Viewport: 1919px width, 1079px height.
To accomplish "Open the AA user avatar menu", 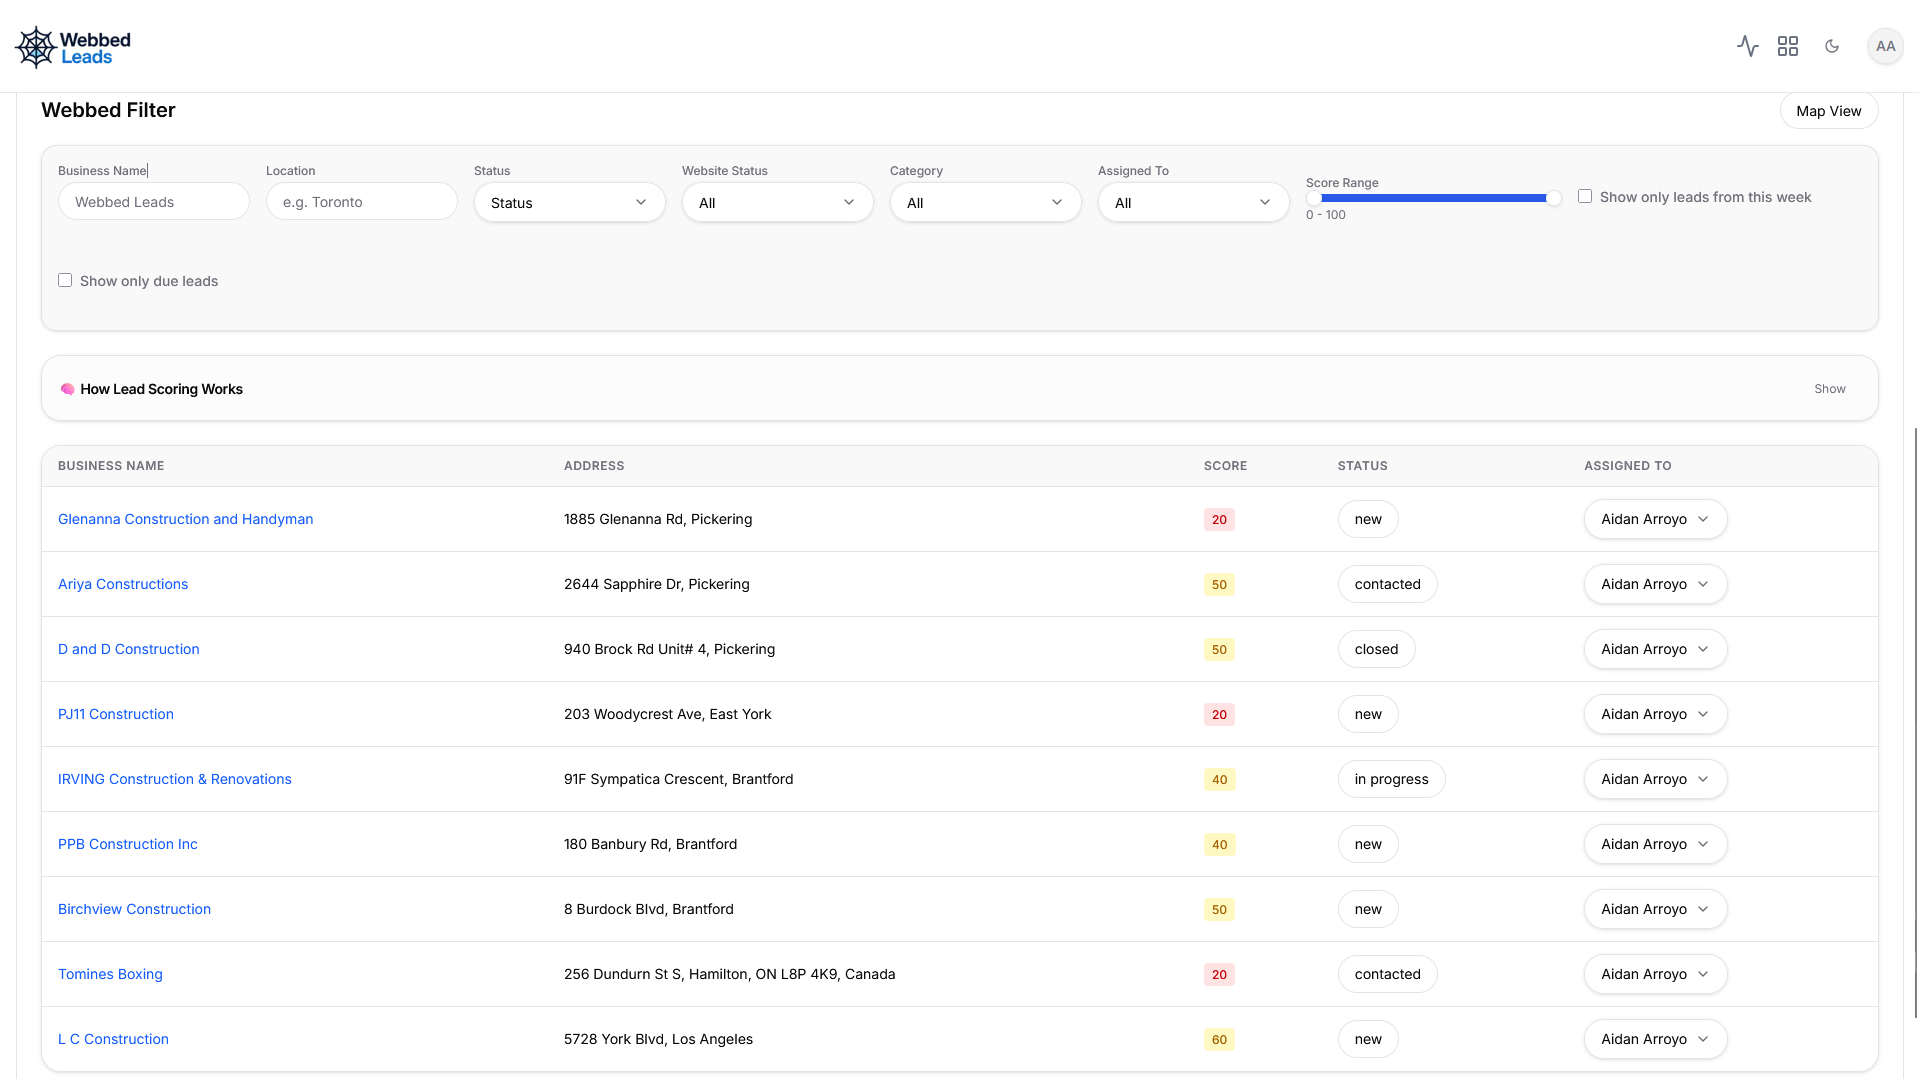I will [1885, 46].
